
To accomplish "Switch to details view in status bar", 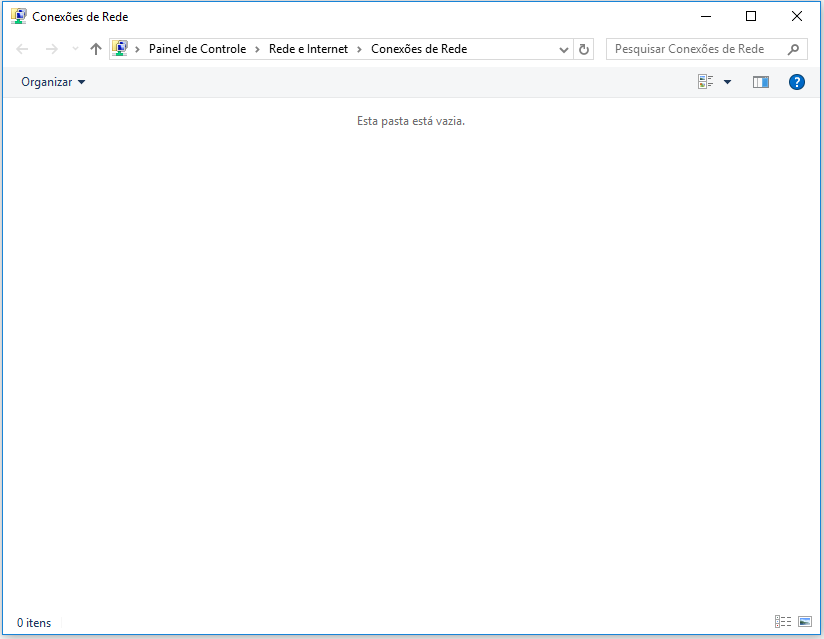I will click(782, 622).
